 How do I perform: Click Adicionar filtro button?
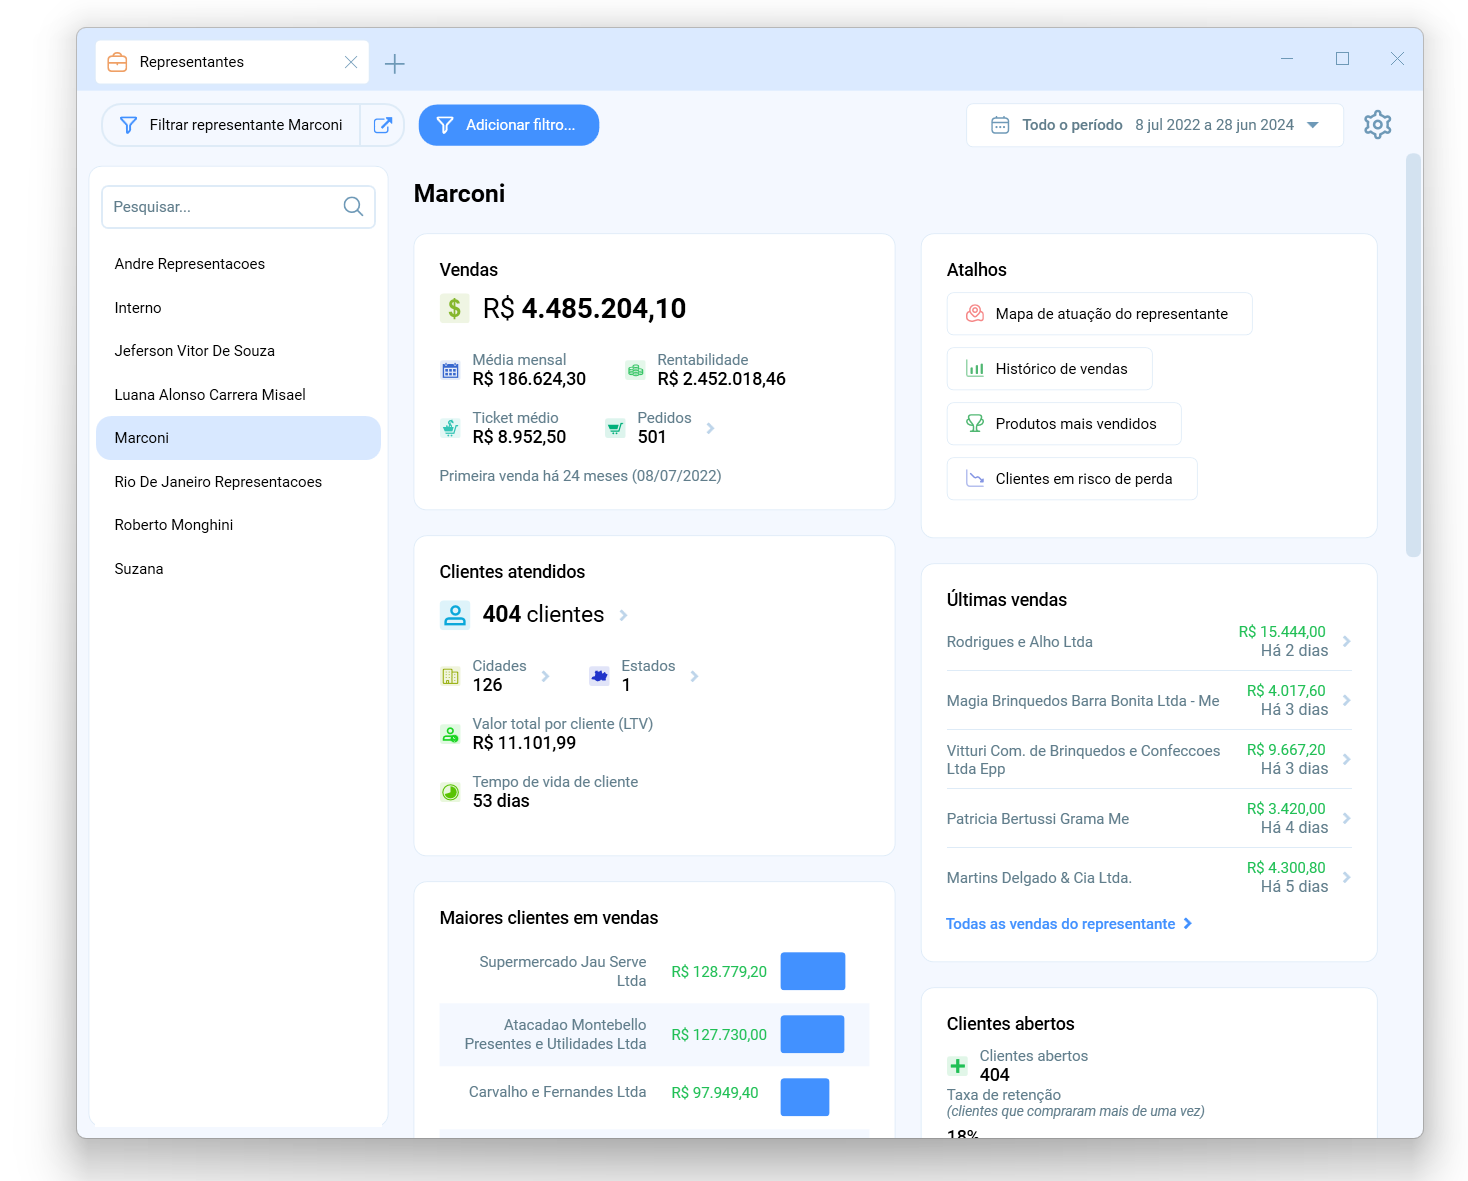508,125
